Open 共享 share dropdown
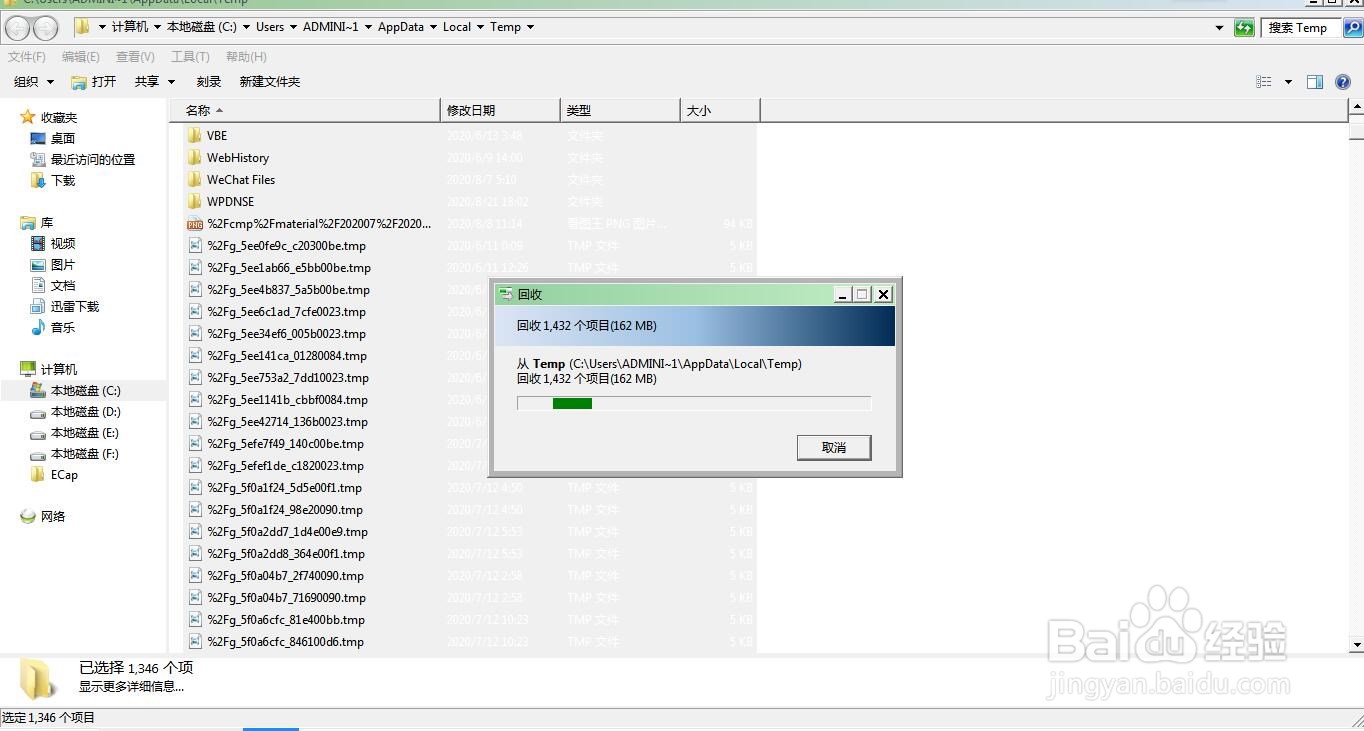 click(x=155, y=82)
